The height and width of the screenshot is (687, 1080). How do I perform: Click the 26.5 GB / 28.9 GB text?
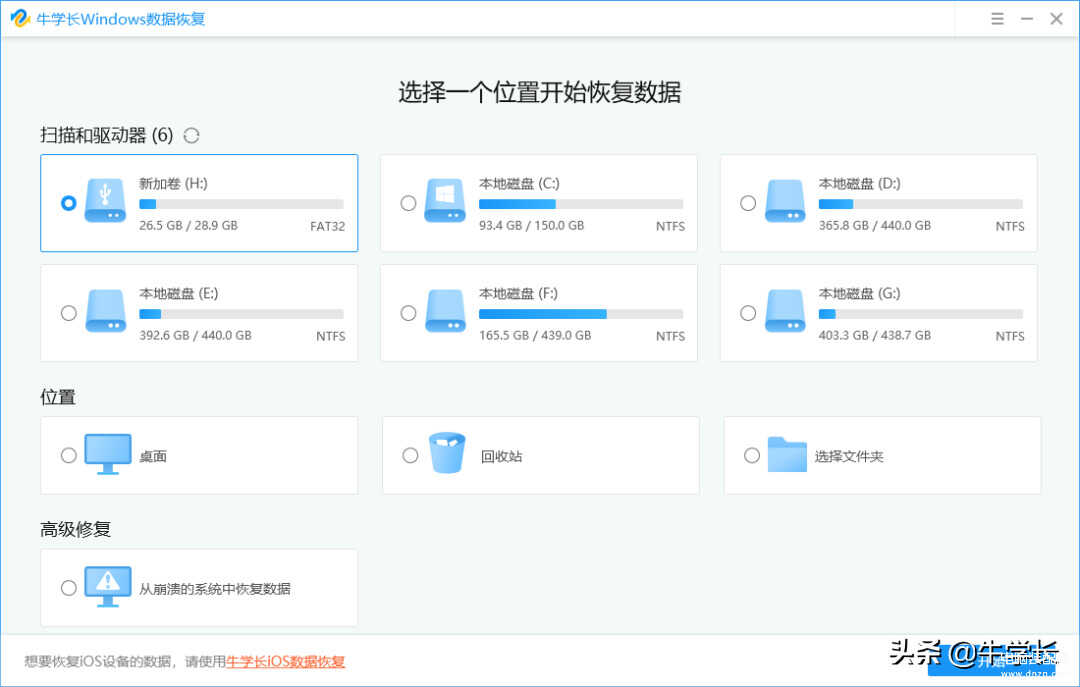point(188,225)
